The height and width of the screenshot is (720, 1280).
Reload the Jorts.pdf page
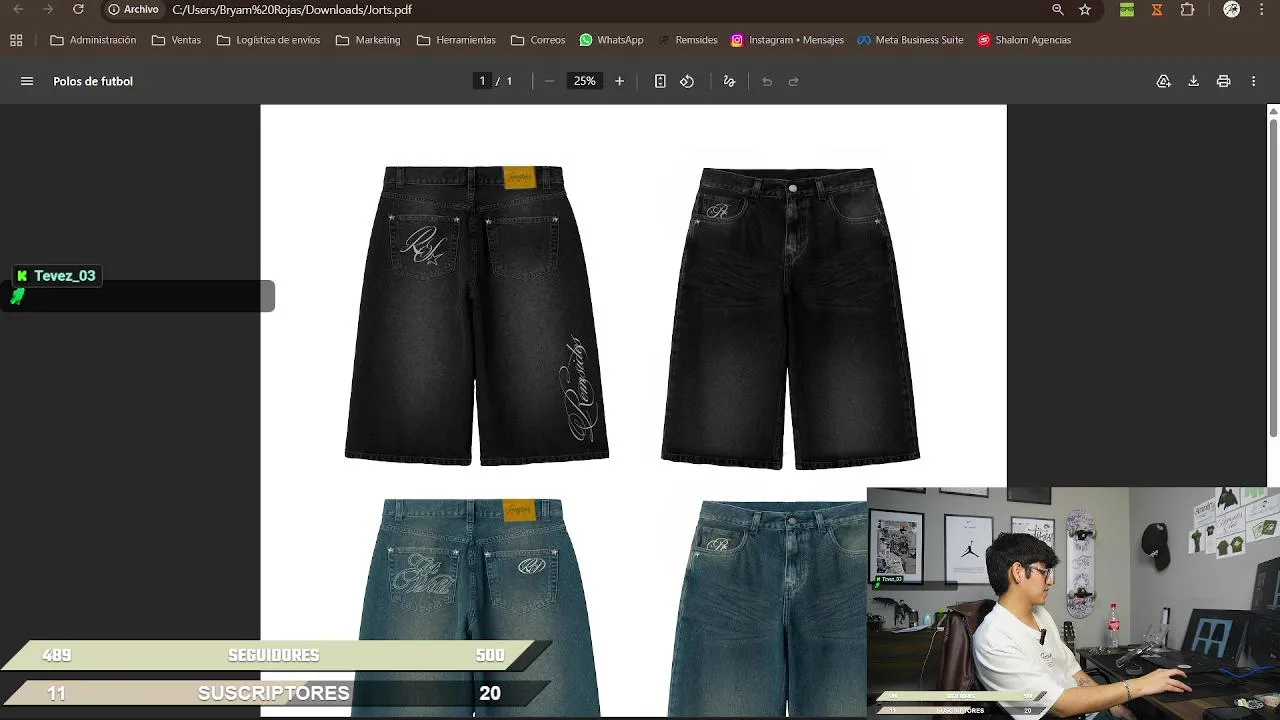click(x=78, y=9)
